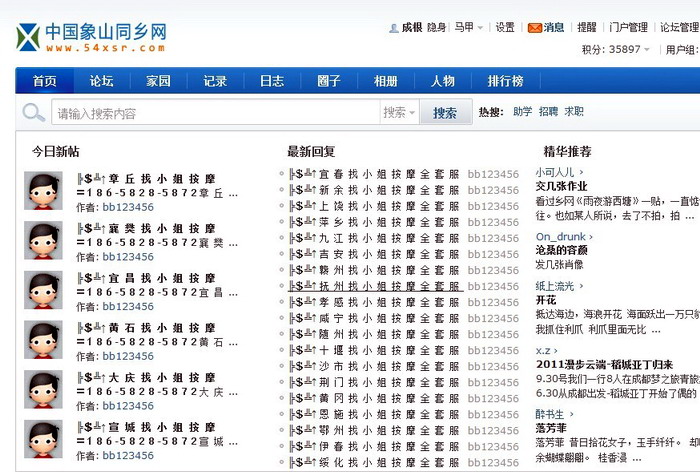
Task: Focus the 请输入搜索内容 search field
Action: pyautogui.click(x=215, y=113)
